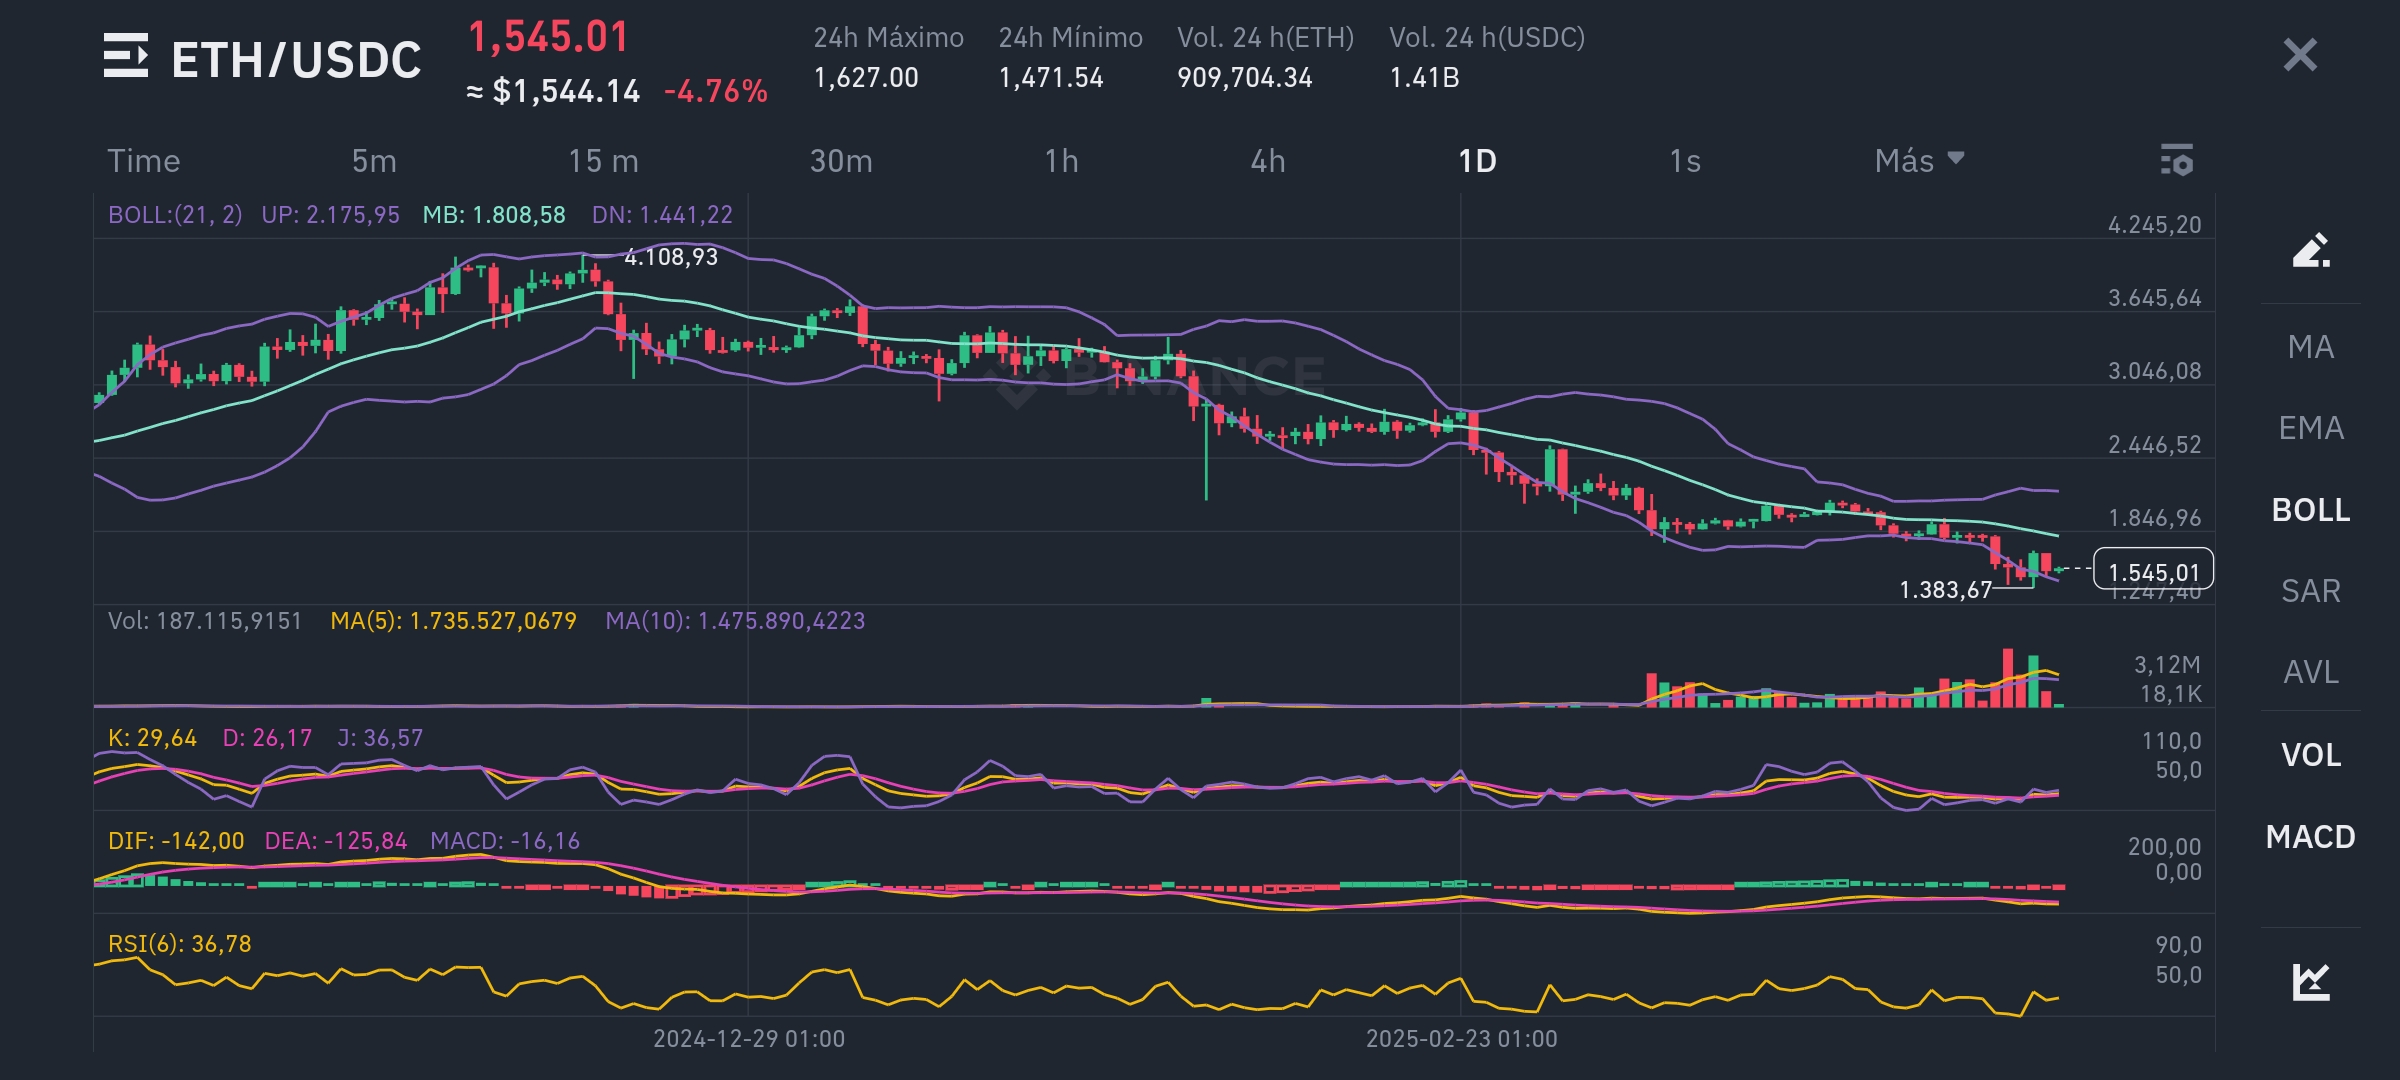Disable the MACD panel
Image resolution: width=2400 pixels, height=1080 pixels.
pyautogui.click(x=2309, y=837)
